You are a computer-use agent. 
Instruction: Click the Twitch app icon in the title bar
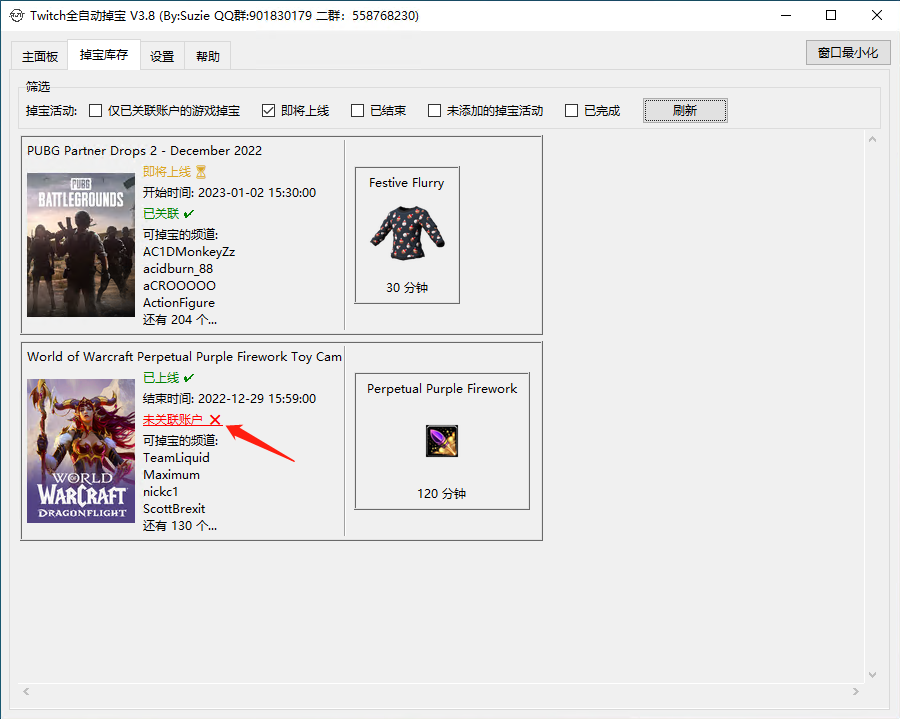coord(18,15)
